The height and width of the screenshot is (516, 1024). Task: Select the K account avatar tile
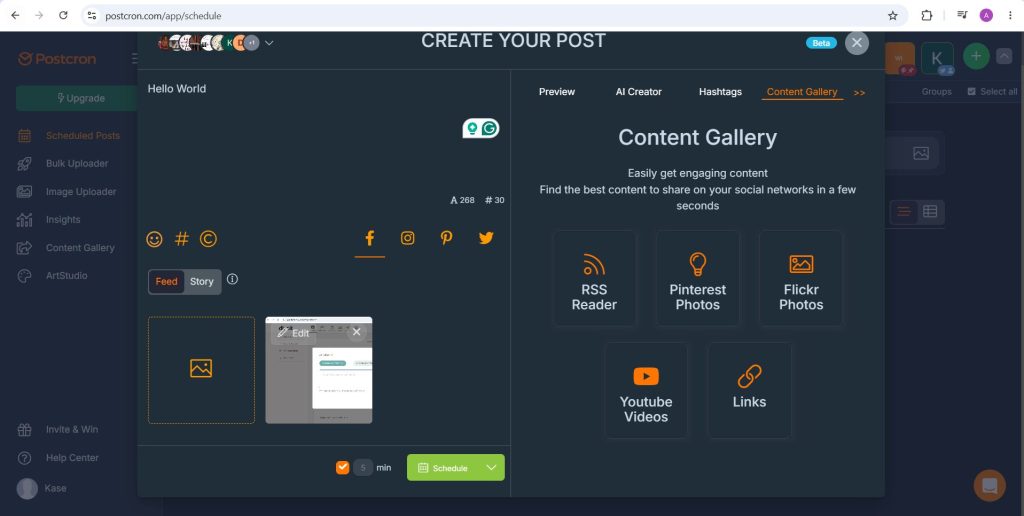(937, 58)
